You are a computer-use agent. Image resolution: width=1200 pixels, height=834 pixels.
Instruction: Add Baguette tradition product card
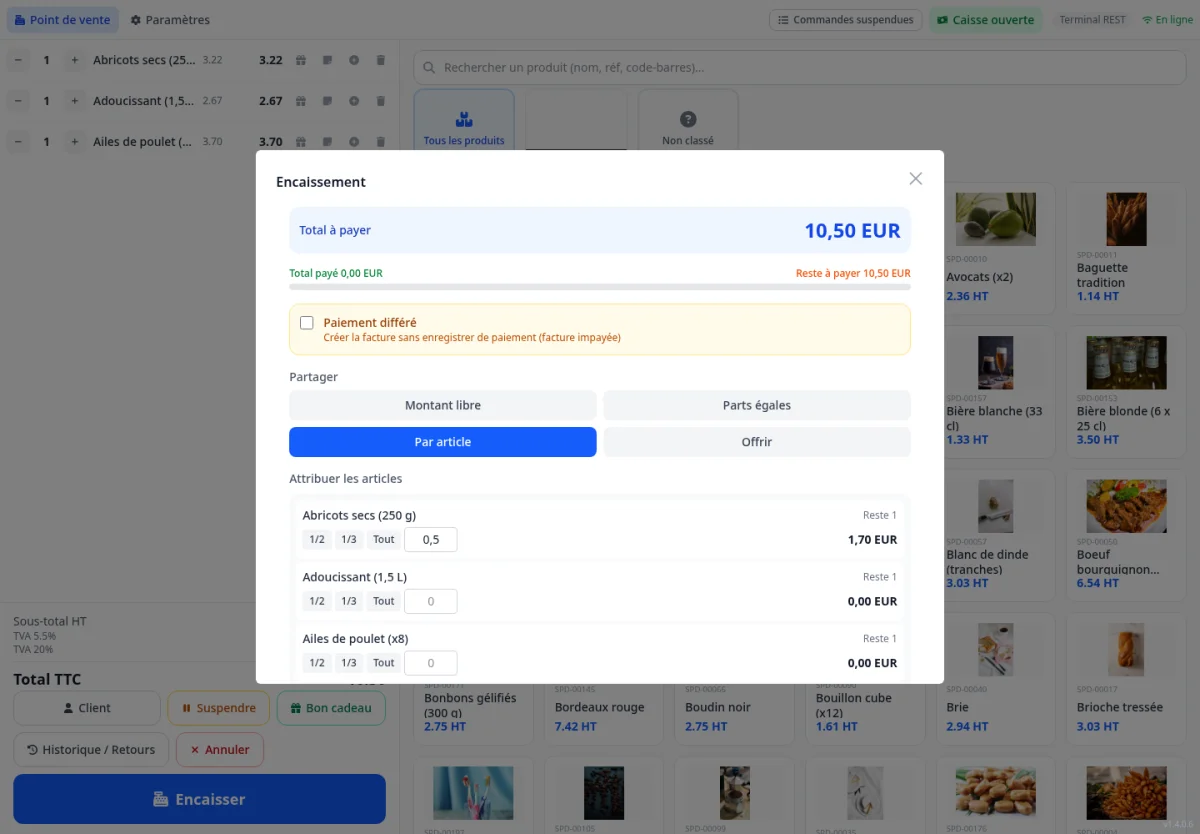point(1126,250)
